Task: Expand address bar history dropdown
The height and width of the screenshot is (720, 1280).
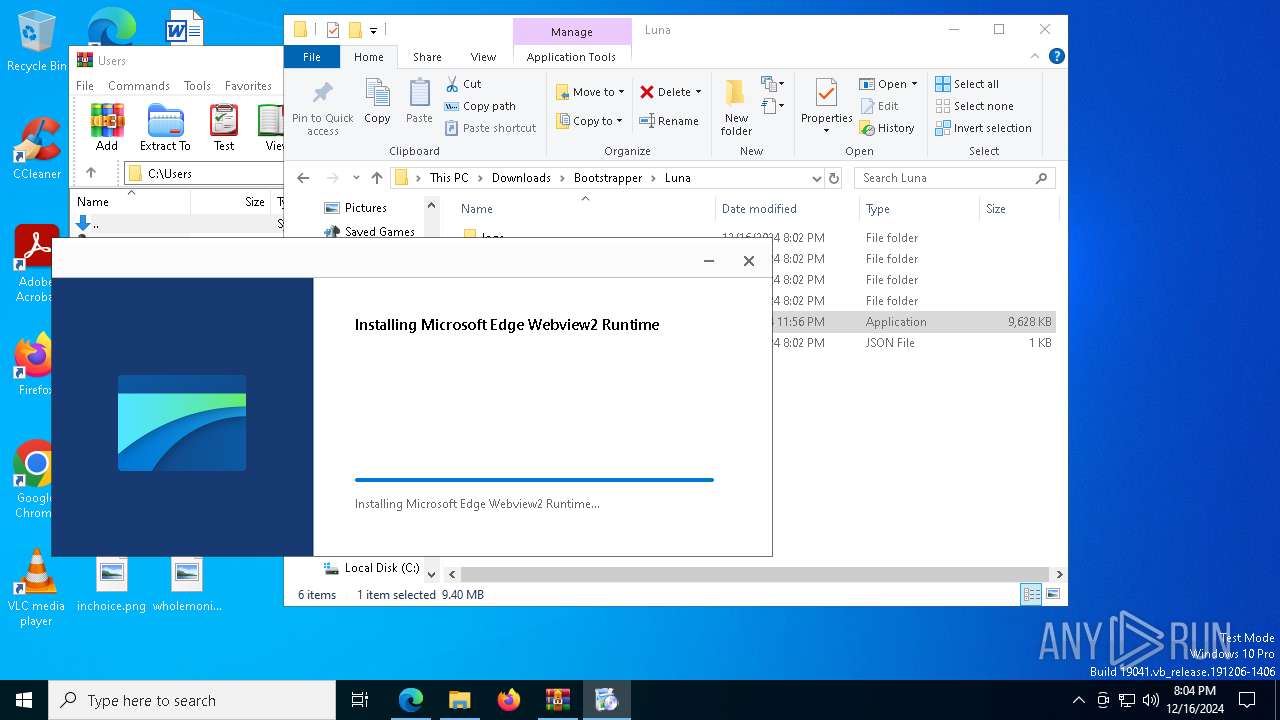Action: click(x=816, y=178)
